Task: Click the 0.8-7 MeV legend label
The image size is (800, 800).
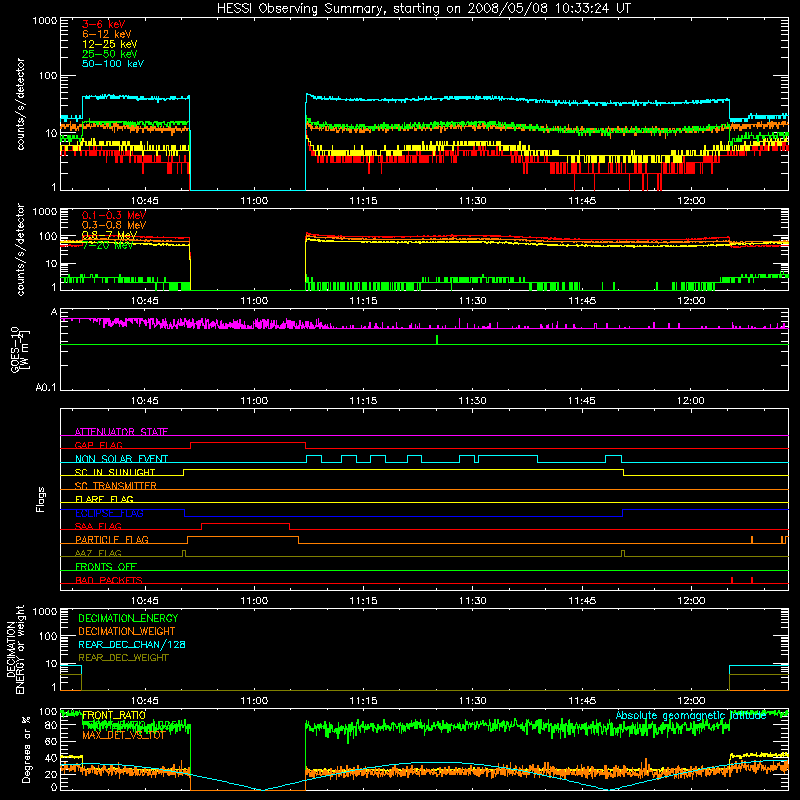Action: click(x=109, y=235)
